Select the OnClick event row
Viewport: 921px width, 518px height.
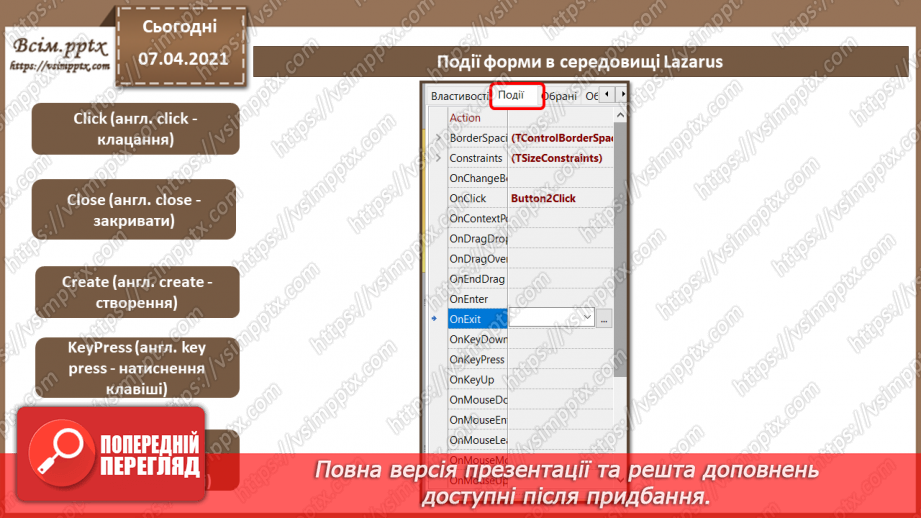[x=530, y=198]
